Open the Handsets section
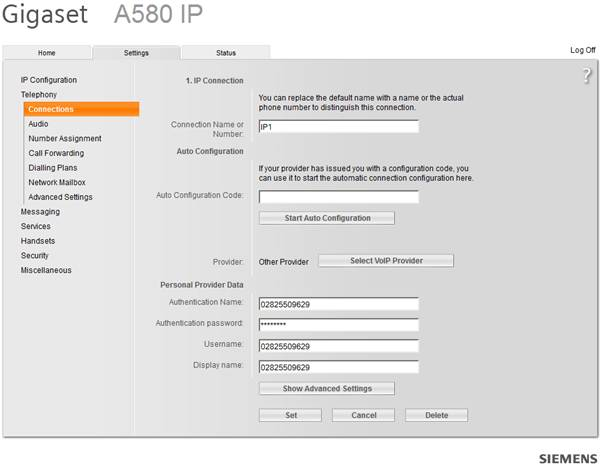Image resolution: width=601 pixels, height=467 pixels. [x=38, y=240]
